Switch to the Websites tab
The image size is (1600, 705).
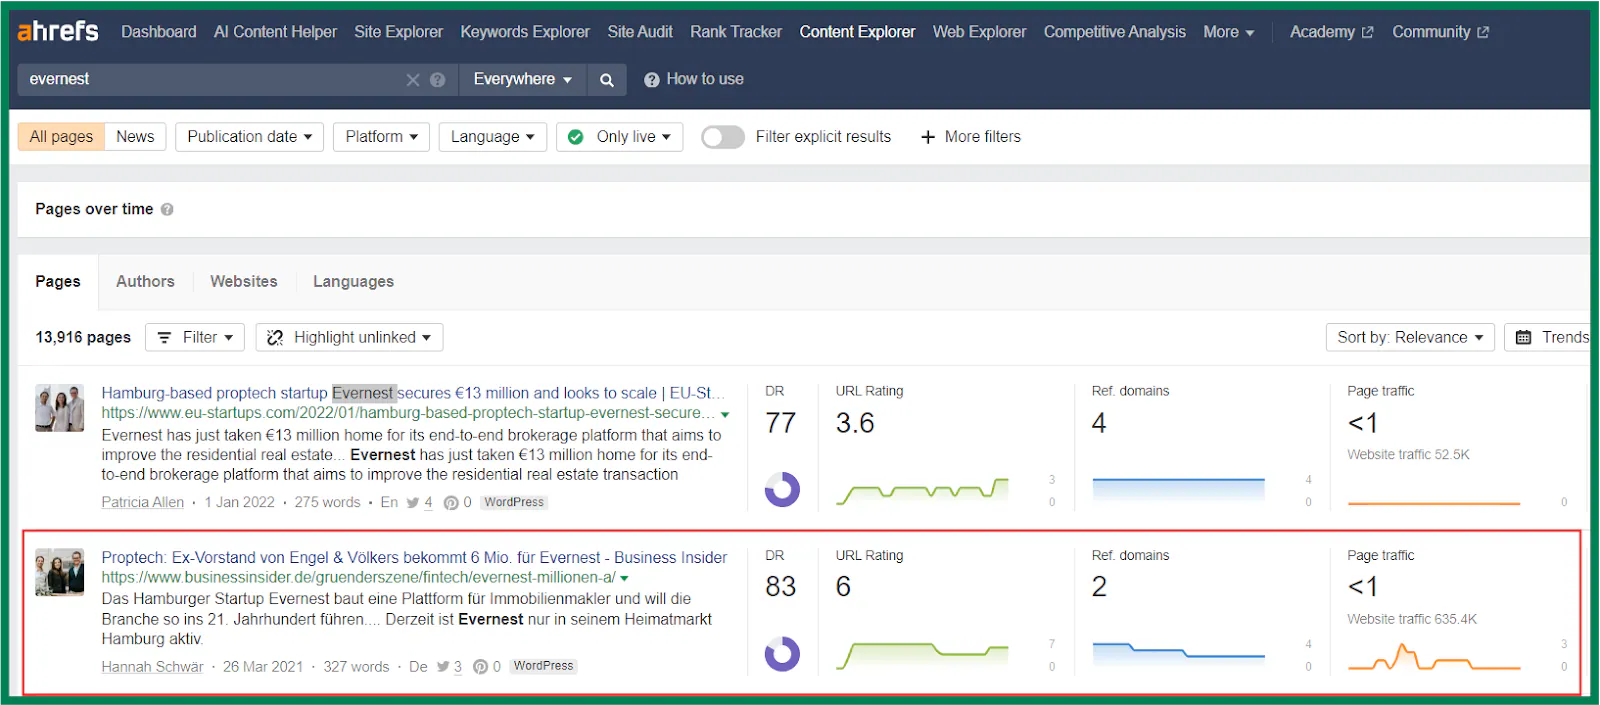click(x=244, y=282)
